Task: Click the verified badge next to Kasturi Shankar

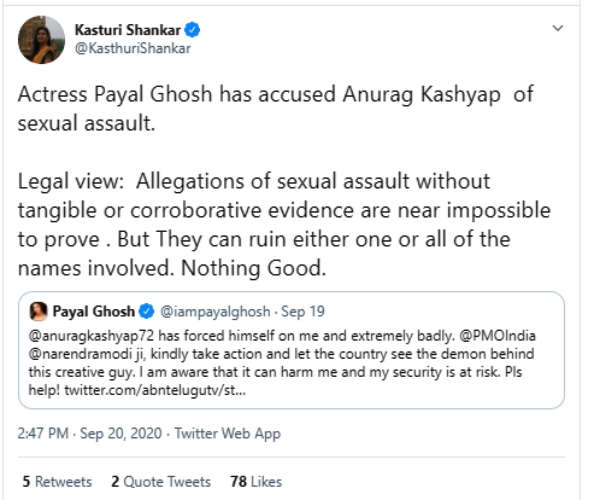Action: click(x=193, y=30)
